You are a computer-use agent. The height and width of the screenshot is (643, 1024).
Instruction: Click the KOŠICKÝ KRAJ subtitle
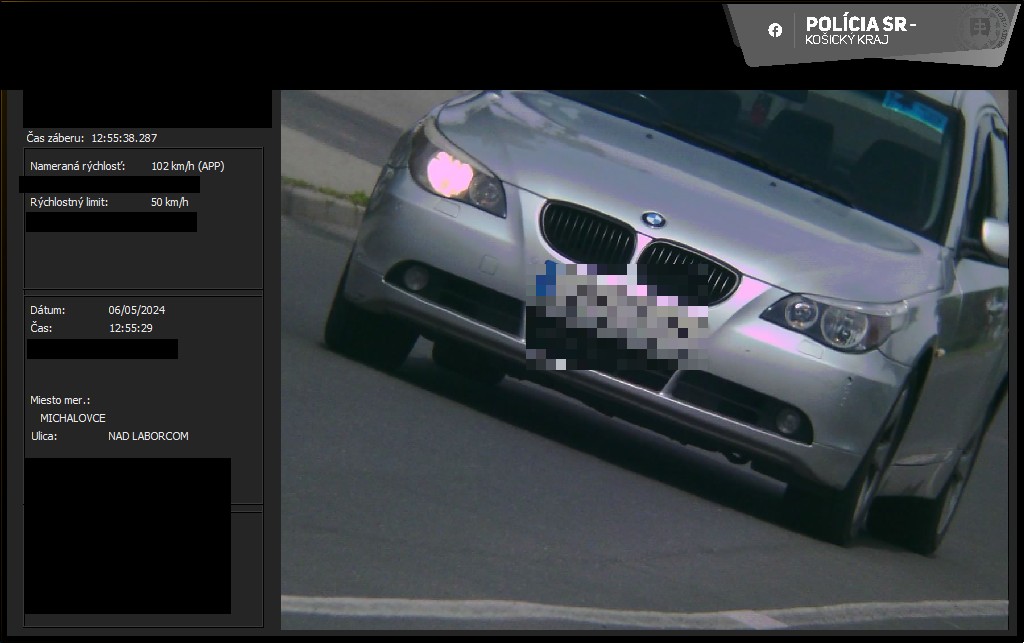pos(846,40)
